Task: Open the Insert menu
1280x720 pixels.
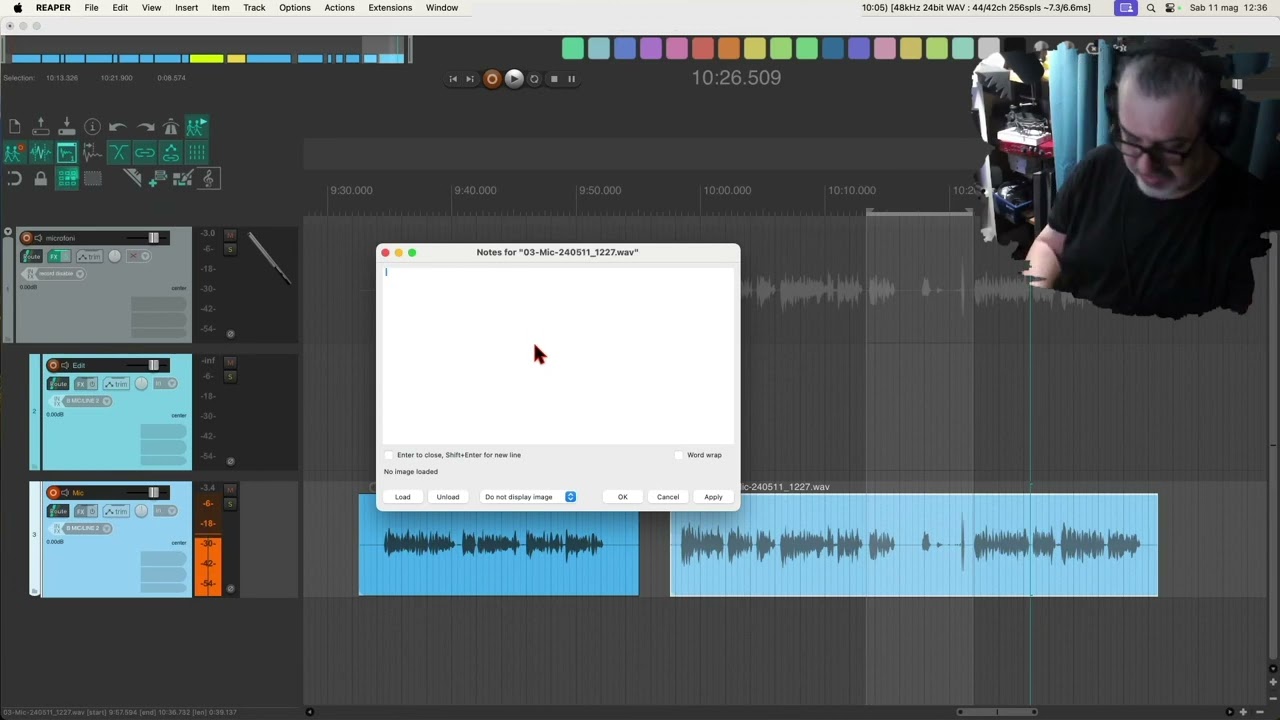Action: click(186, 8)
